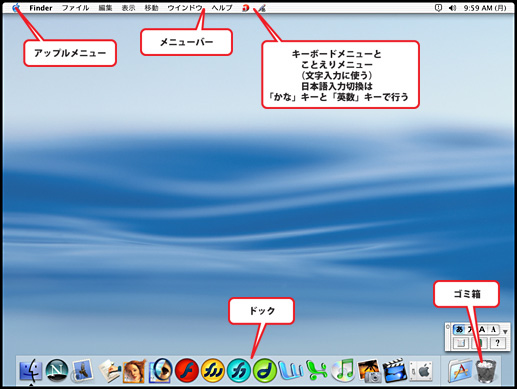Open the Kotoeri pencil menu in menu bar

[x=262, y=8]
